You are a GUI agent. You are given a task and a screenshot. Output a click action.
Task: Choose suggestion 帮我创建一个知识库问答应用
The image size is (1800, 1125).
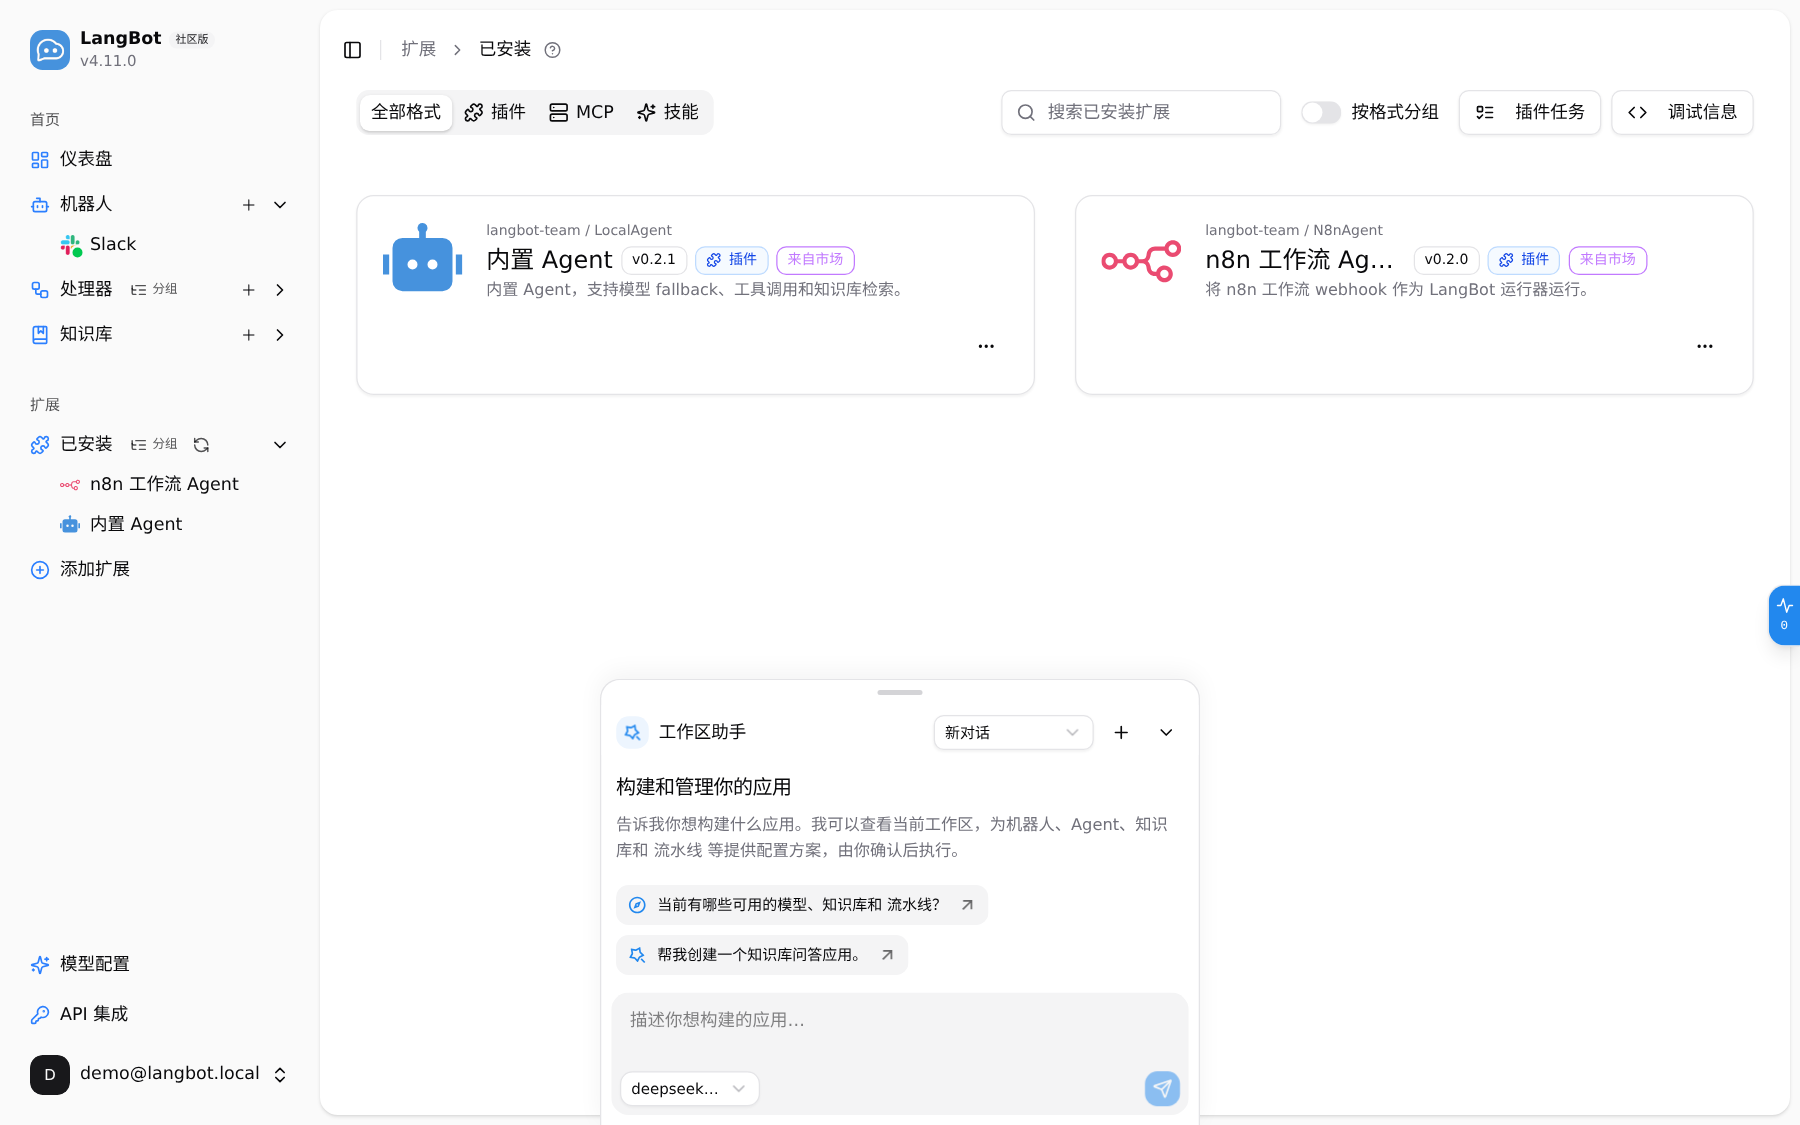(762, 955)
